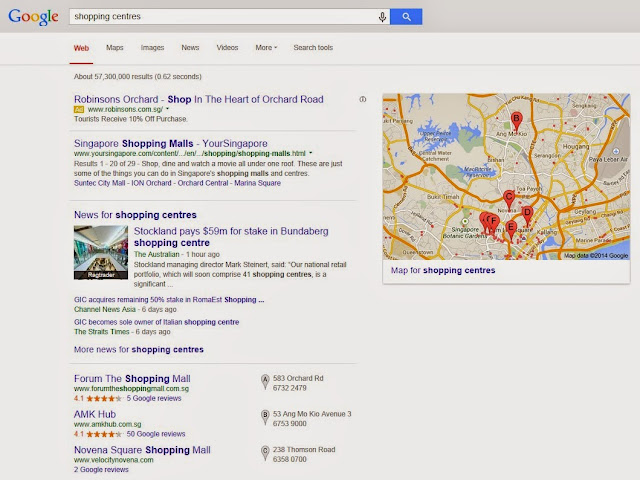This screenshot has width=640, height=480.
Task: Click the Singapore map image
Action: point(506,177)
